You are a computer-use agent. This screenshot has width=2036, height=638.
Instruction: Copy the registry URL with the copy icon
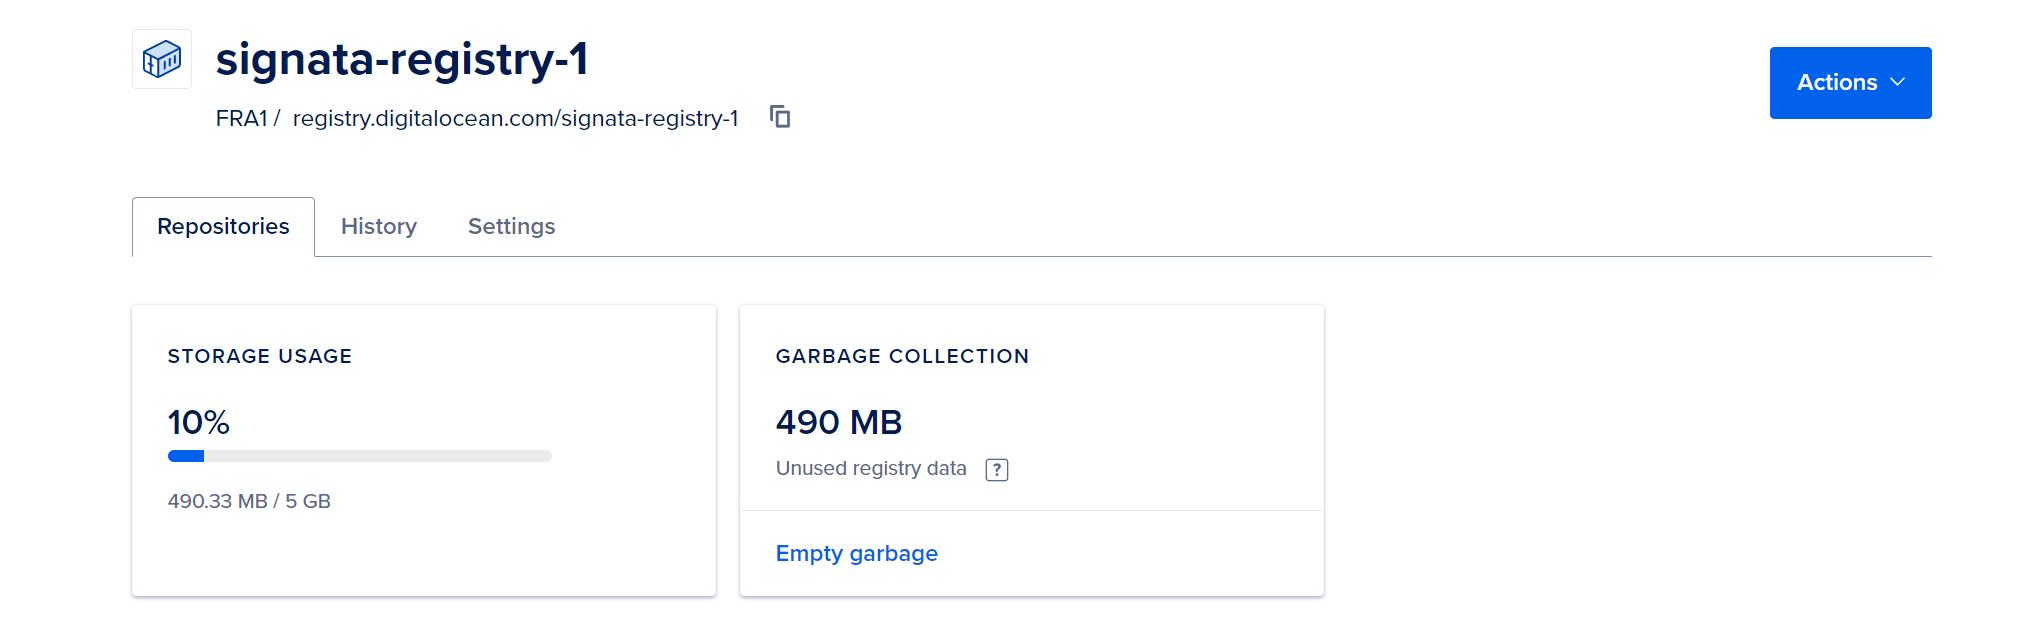(780, 117)
